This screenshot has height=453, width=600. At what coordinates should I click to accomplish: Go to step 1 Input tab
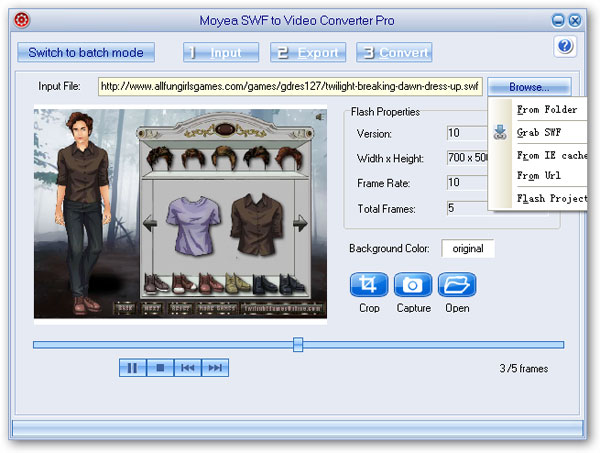pos(221,52)
